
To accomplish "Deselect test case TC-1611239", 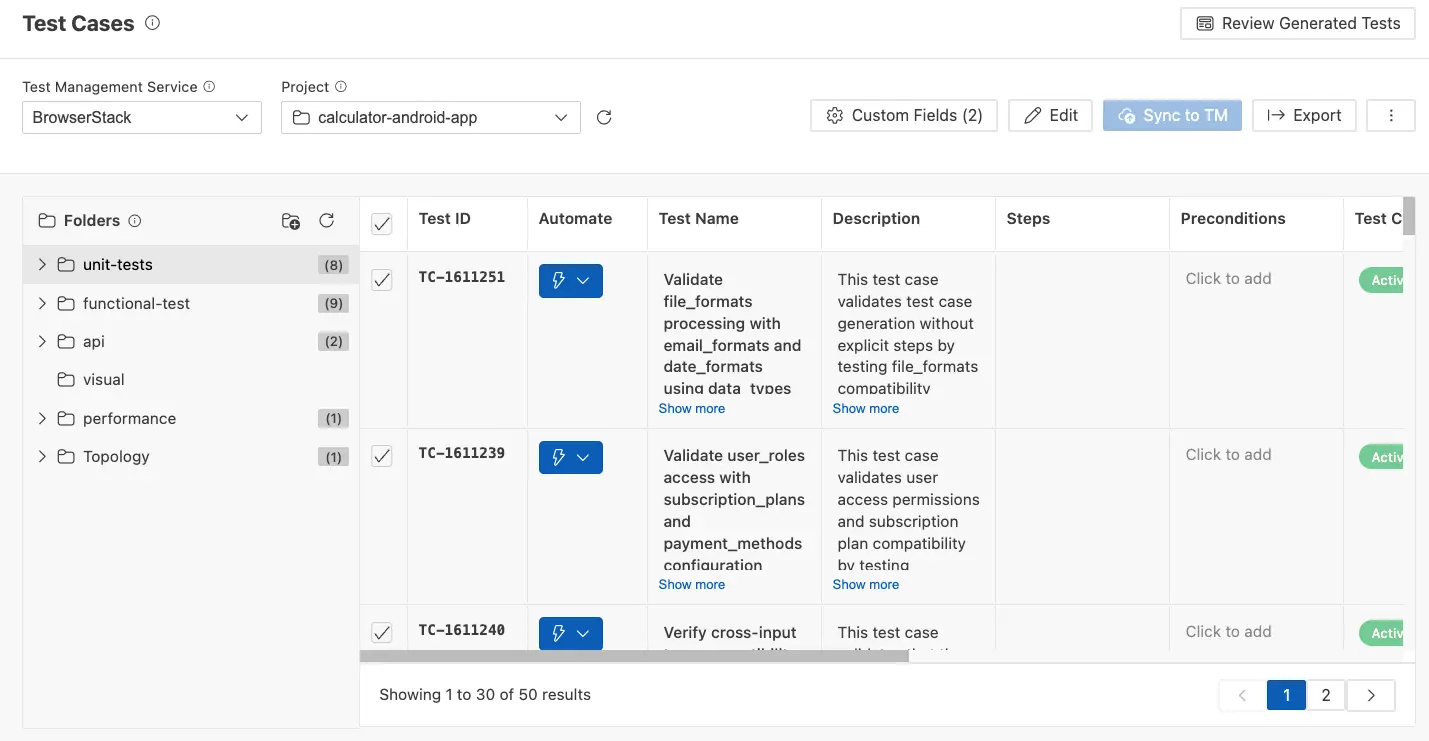I will click(381, 456).
